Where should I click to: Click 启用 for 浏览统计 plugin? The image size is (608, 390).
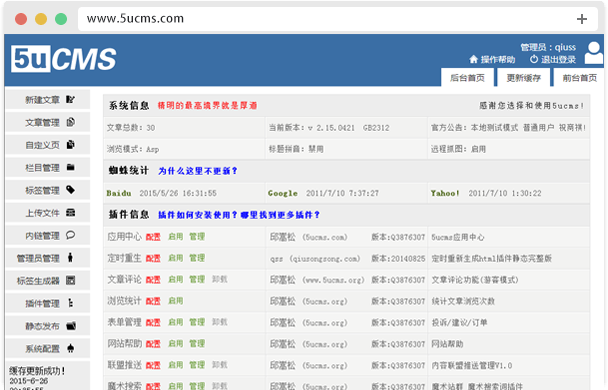[175, 300]
